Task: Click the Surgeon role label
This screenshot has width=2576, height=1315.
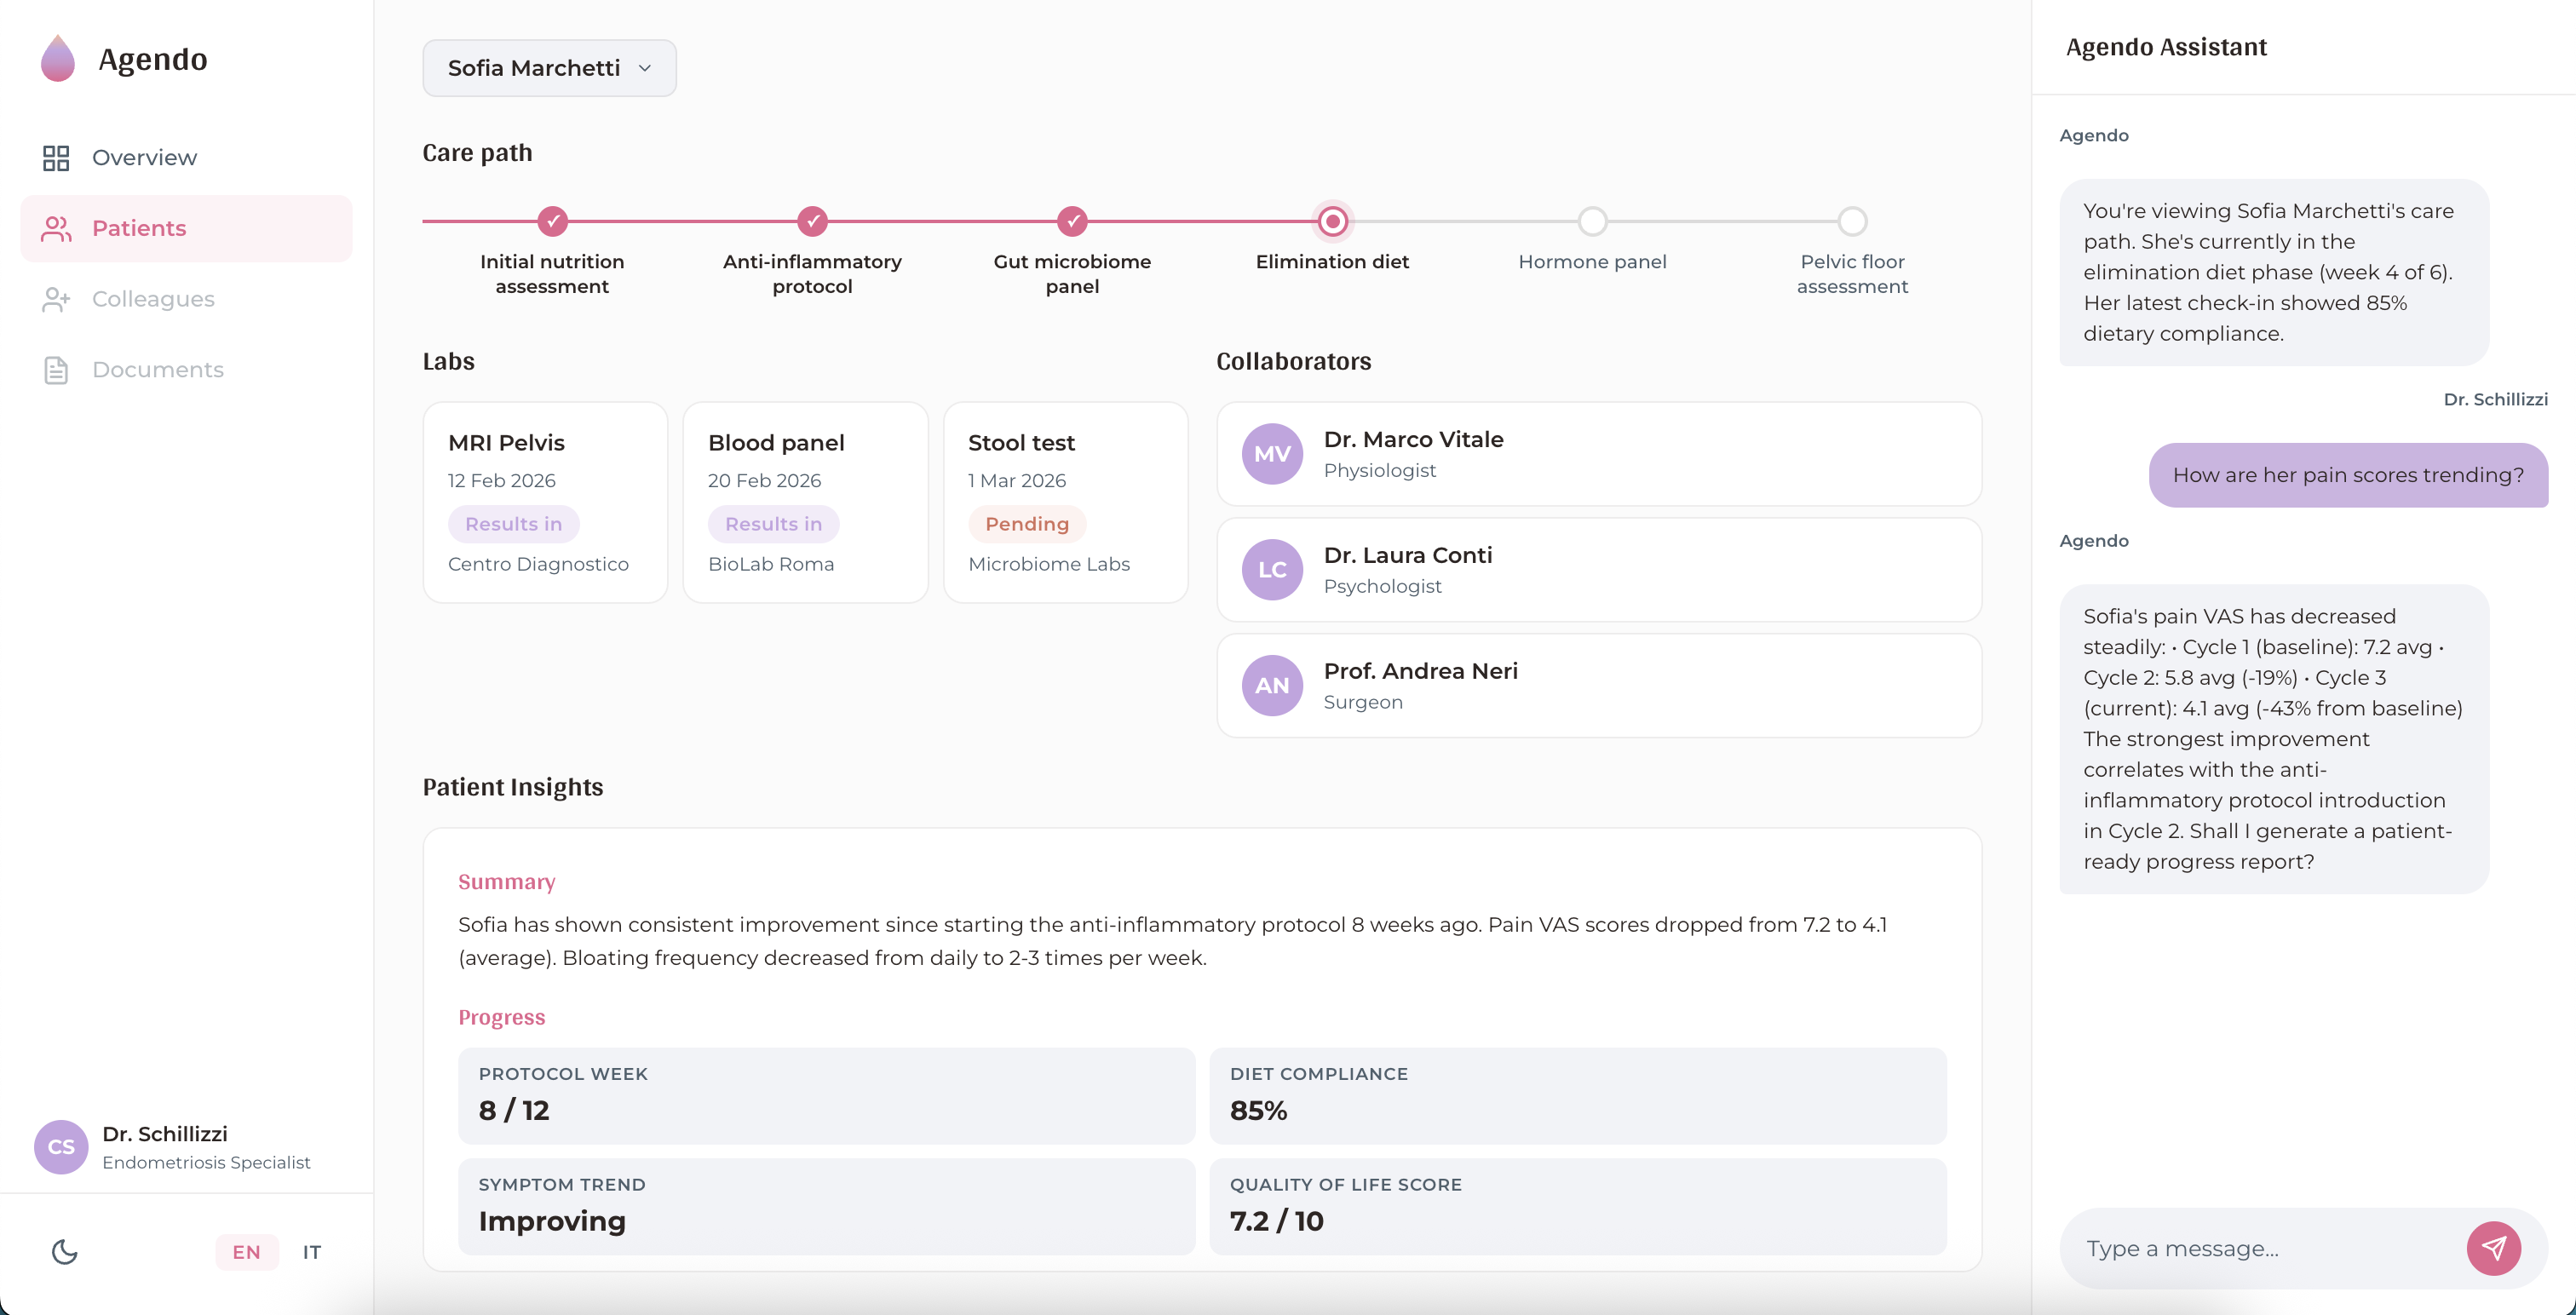Action: tap(1363, 703)
